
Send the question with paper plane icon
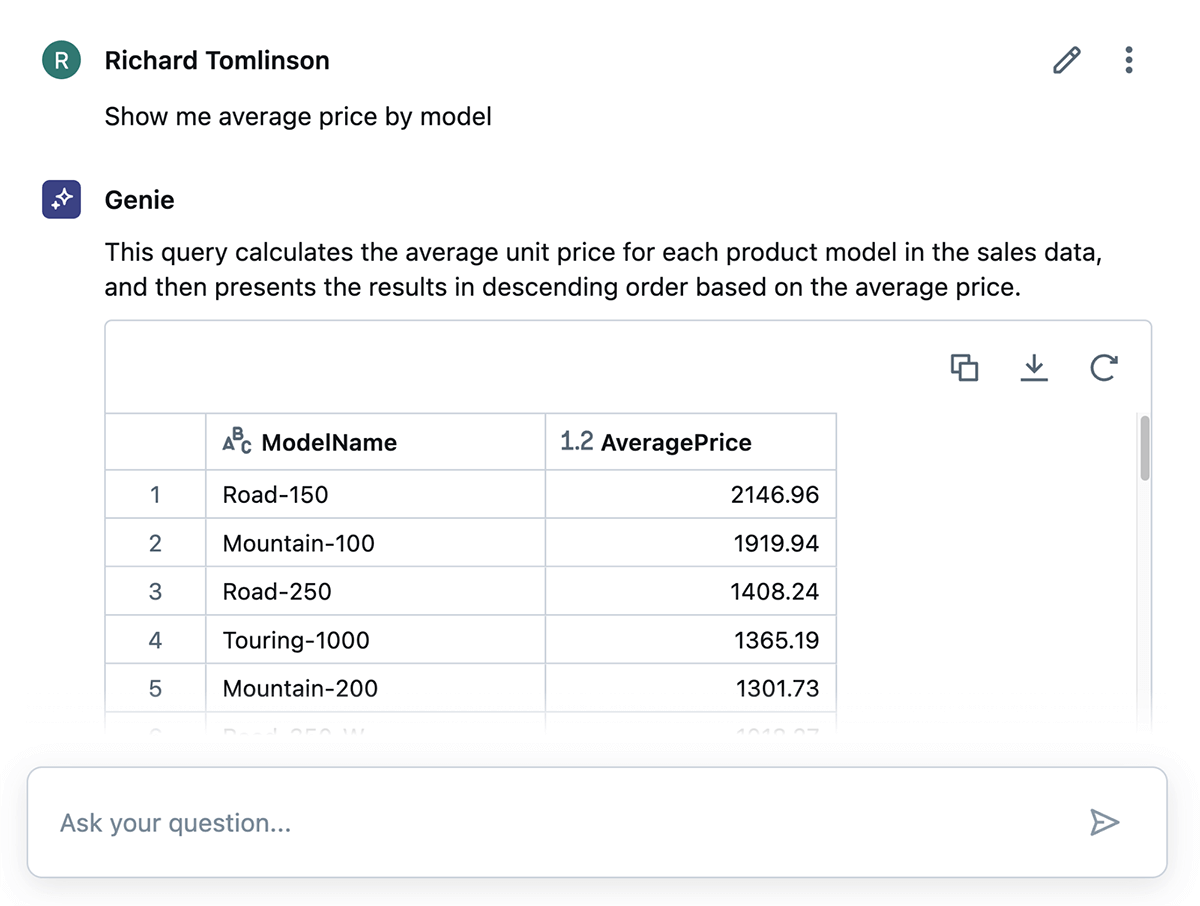pos(1104,822)
